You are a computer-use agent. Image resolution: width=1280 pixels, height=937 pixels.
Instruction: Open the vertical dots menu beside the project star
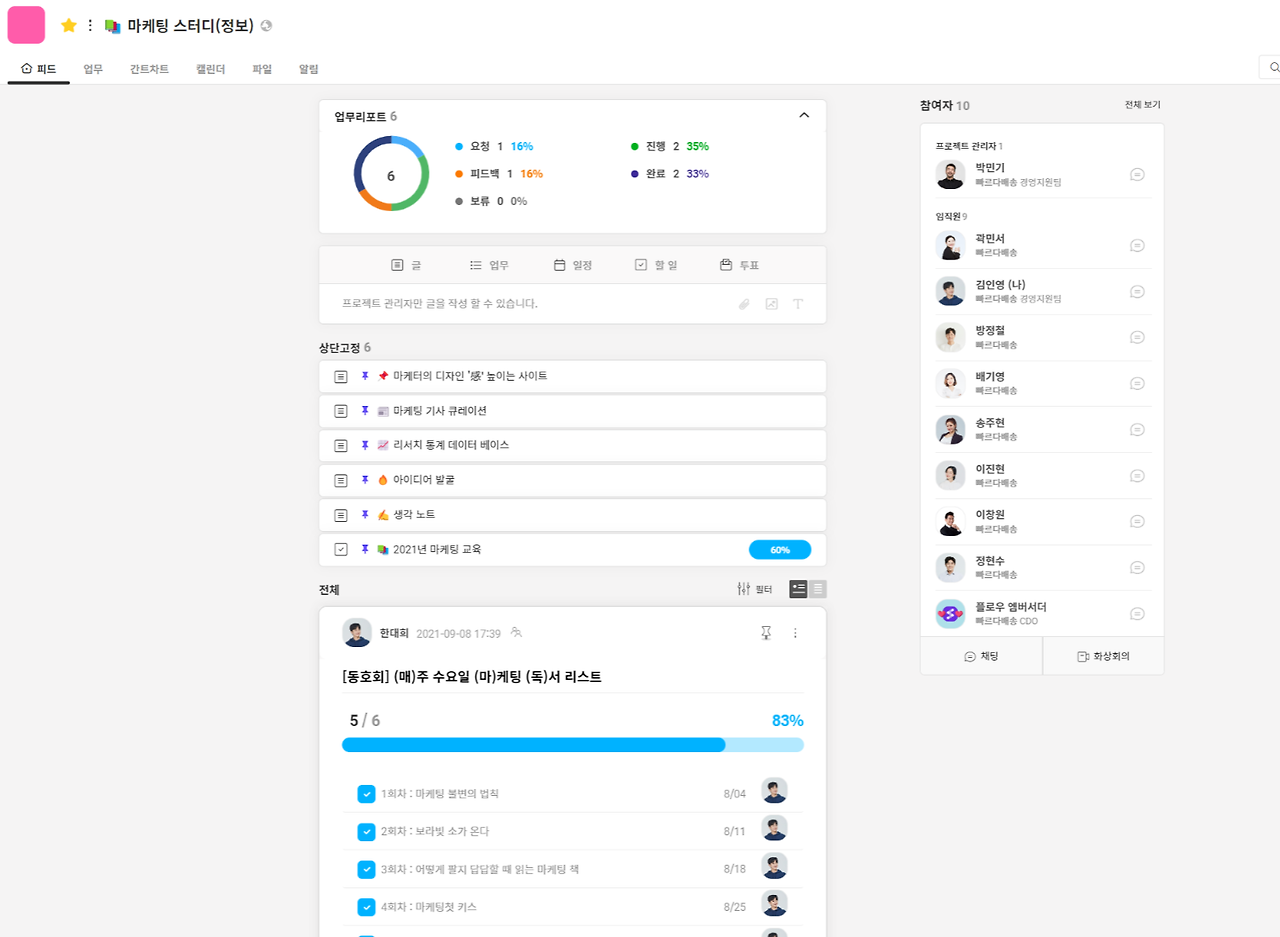(x=90, y=25)
